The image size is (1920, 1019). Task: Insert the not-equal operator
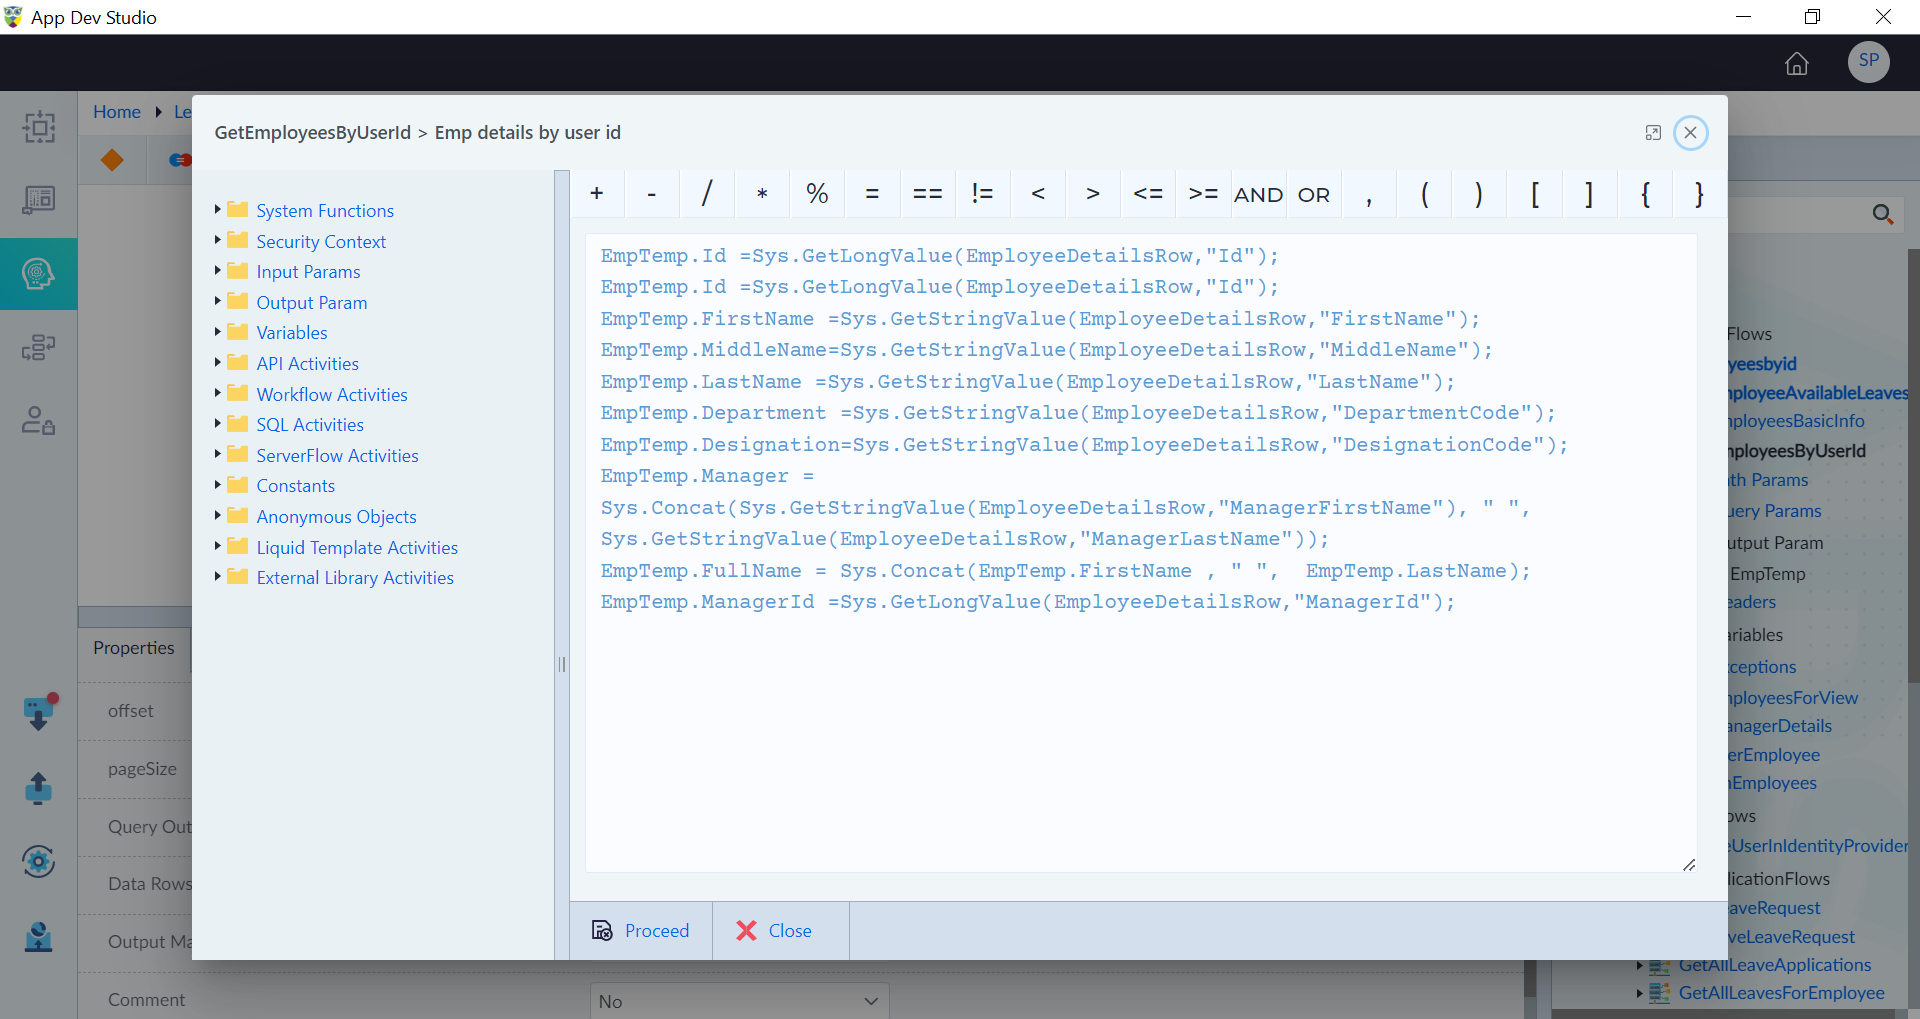[x=982, y=194]
